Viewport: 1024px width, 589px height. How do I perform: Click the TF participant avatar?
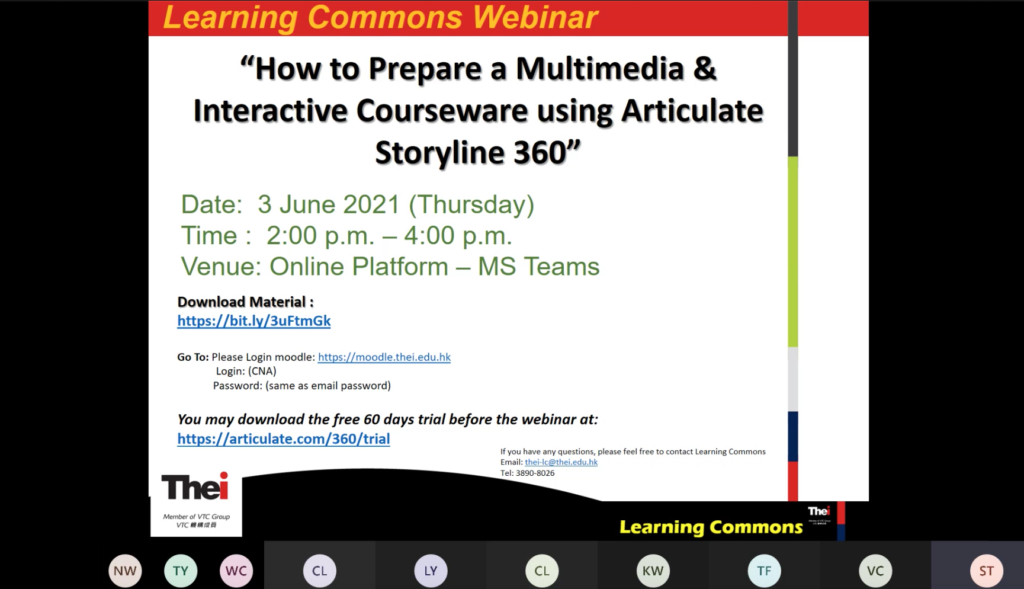click(x=764, y=571)
